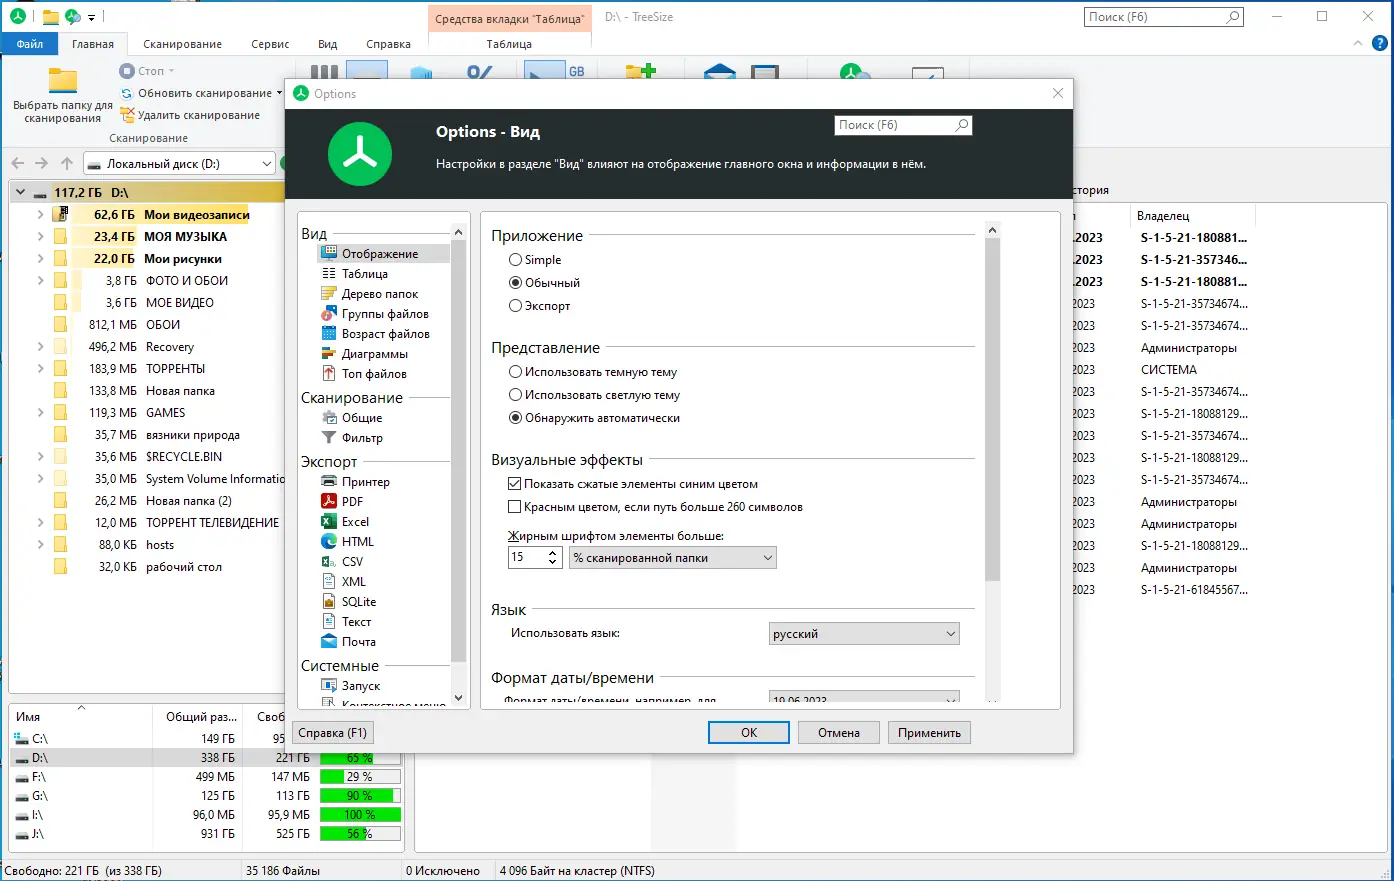The width and height of the screenshot is (1394, 881).
Task: Switch to Вид ribbon tab
Action: (x=327, y=44)
